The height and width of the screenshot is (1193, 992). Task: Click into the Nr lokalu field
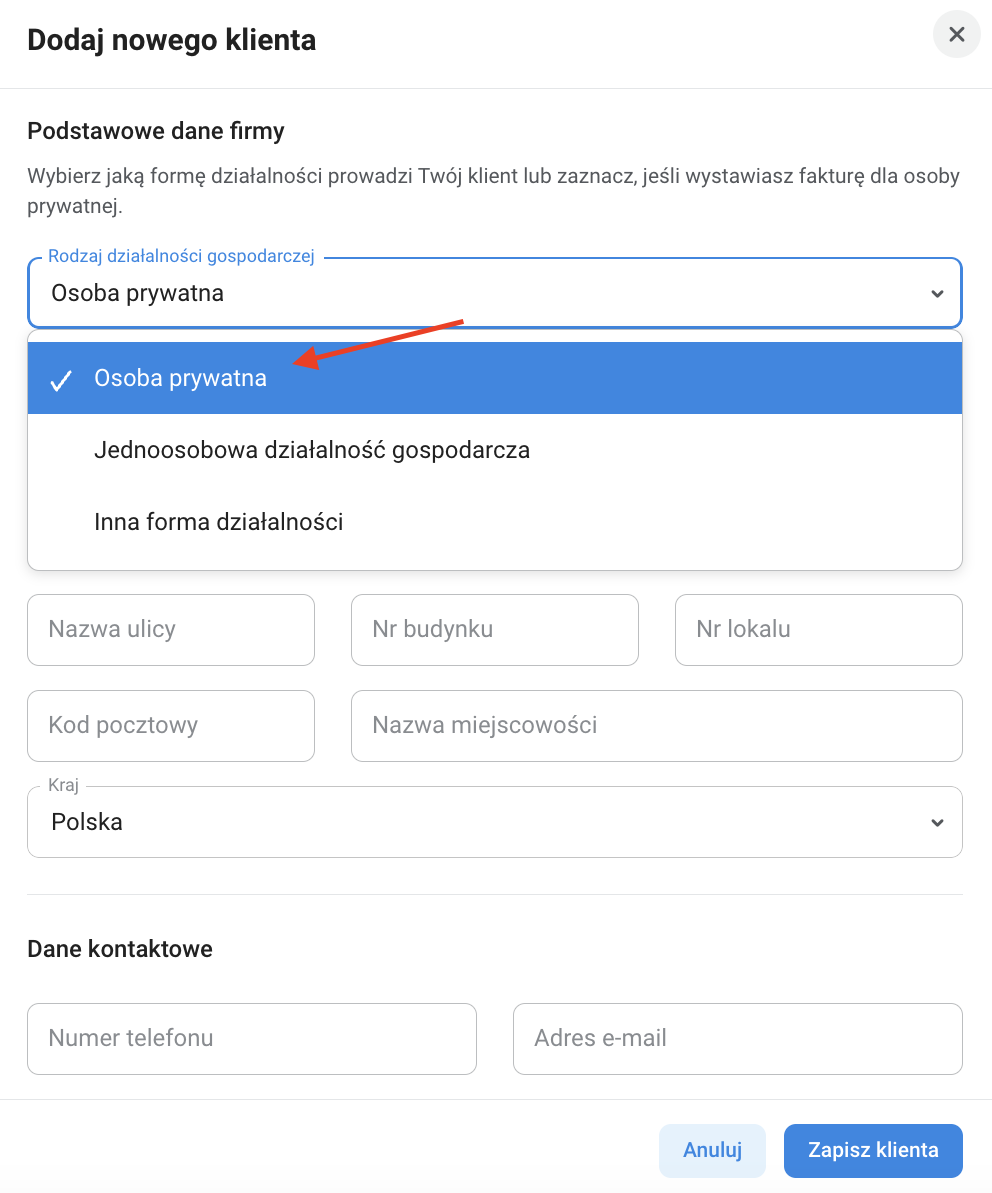coord(819,630)
